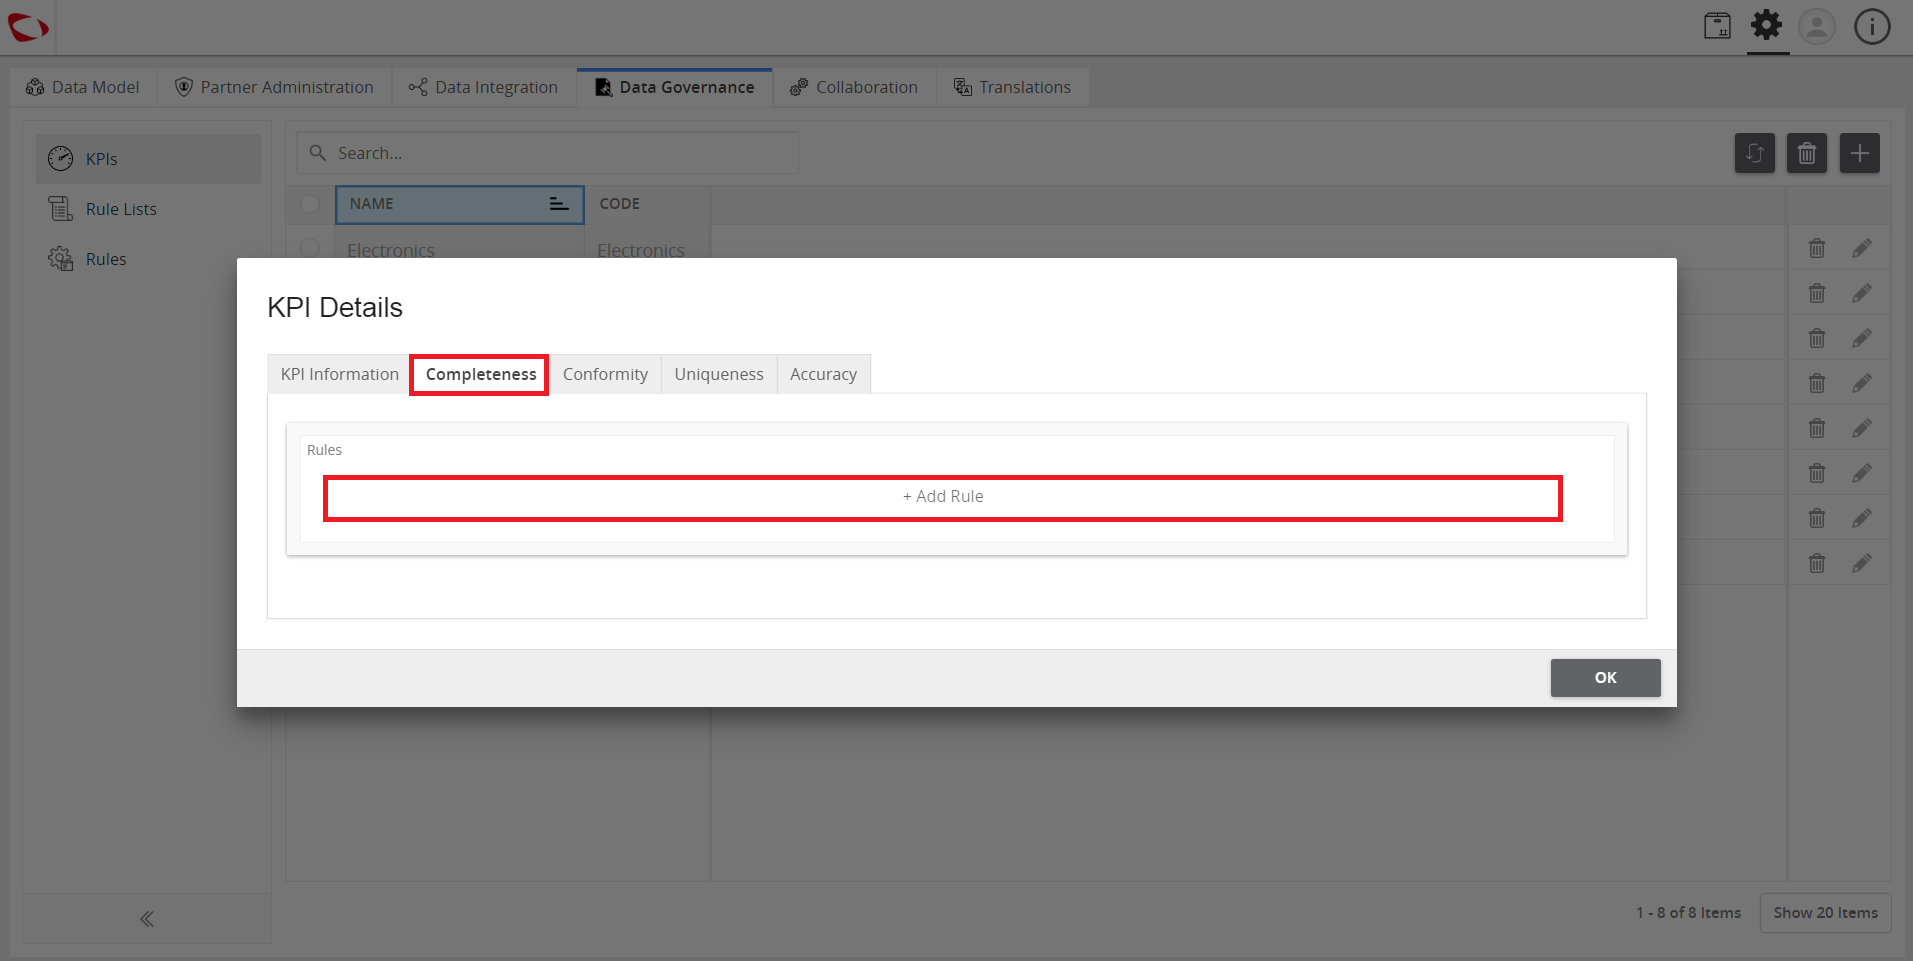
Task: Open the calendar tasks icon in top bar
Action: (x=1717, y=26)
